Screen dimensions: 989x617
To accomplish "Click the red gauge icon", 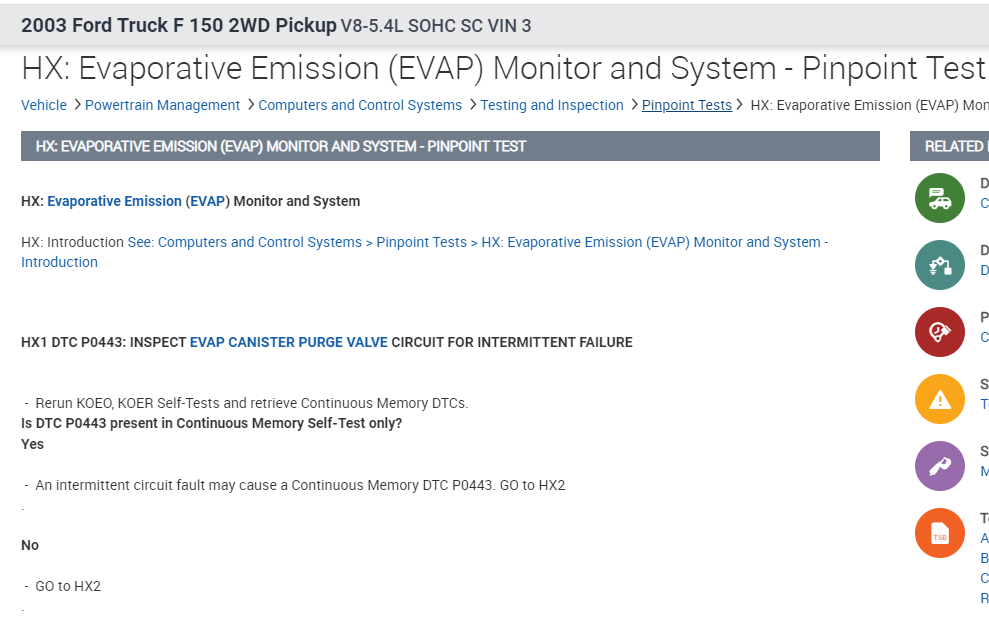I will (939, 332).
